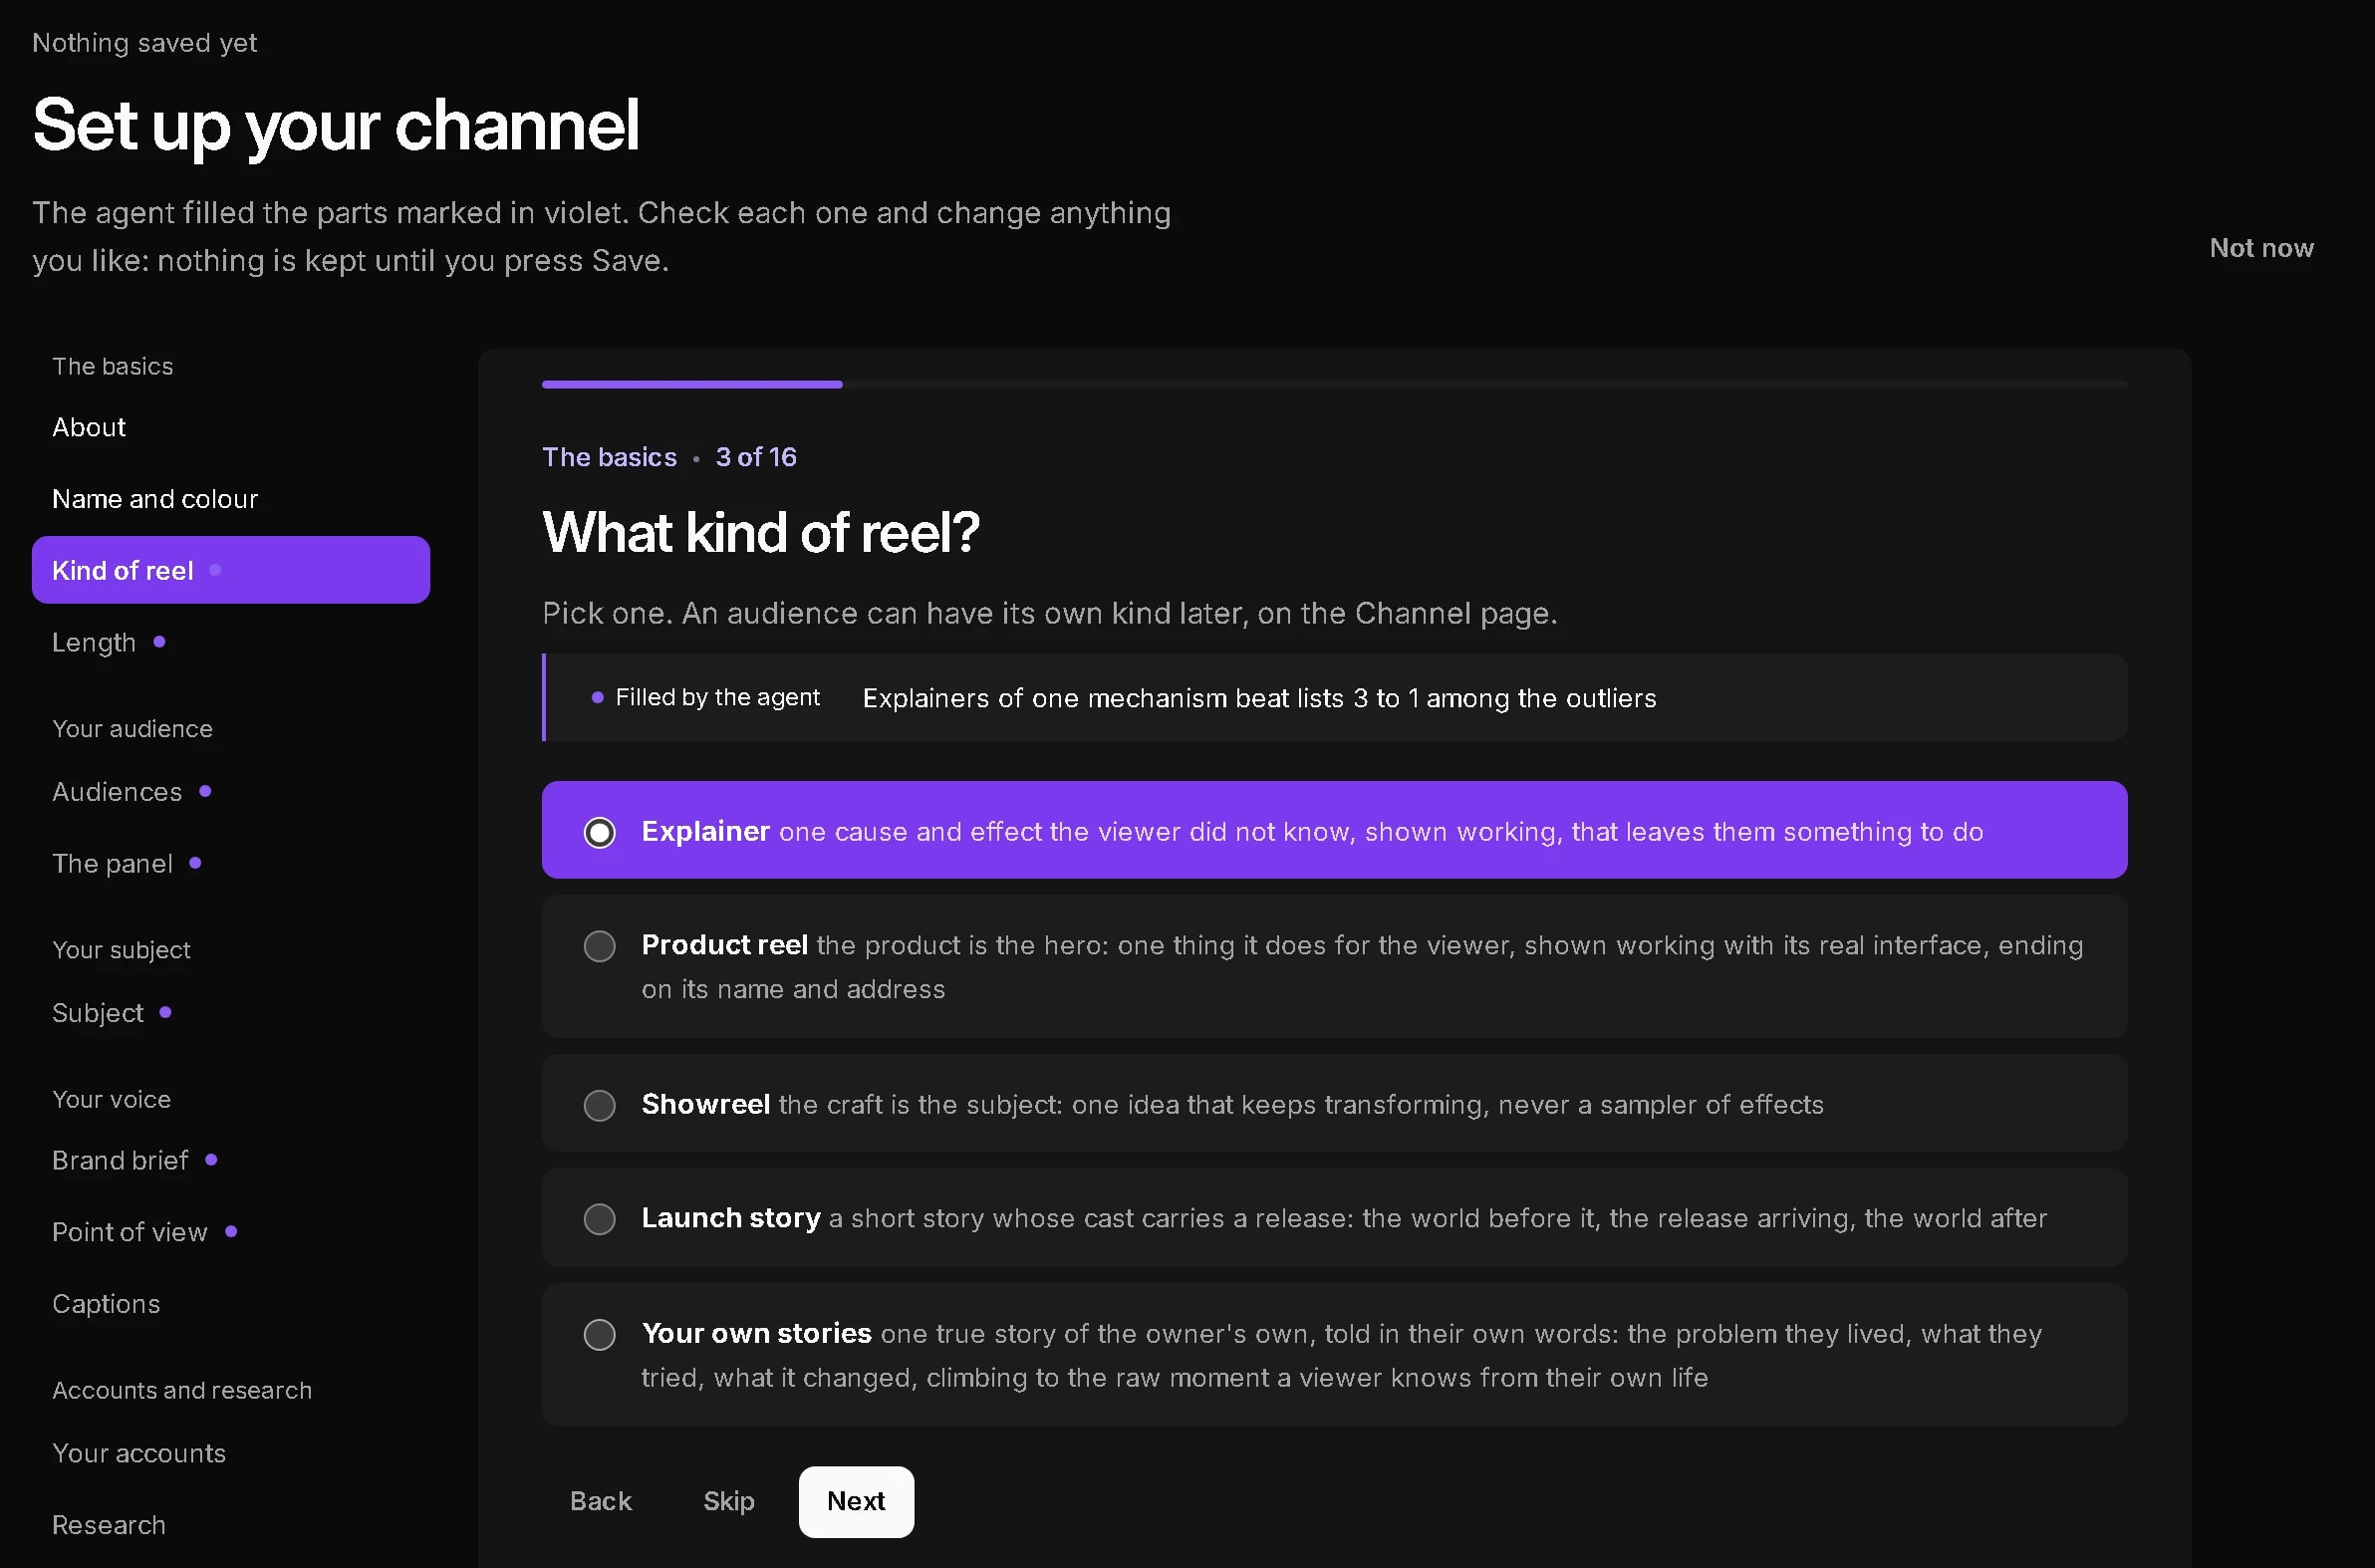
Task: Click 'Explainers of one mechanism' rationale text
Action: (x=1259, y=698)
